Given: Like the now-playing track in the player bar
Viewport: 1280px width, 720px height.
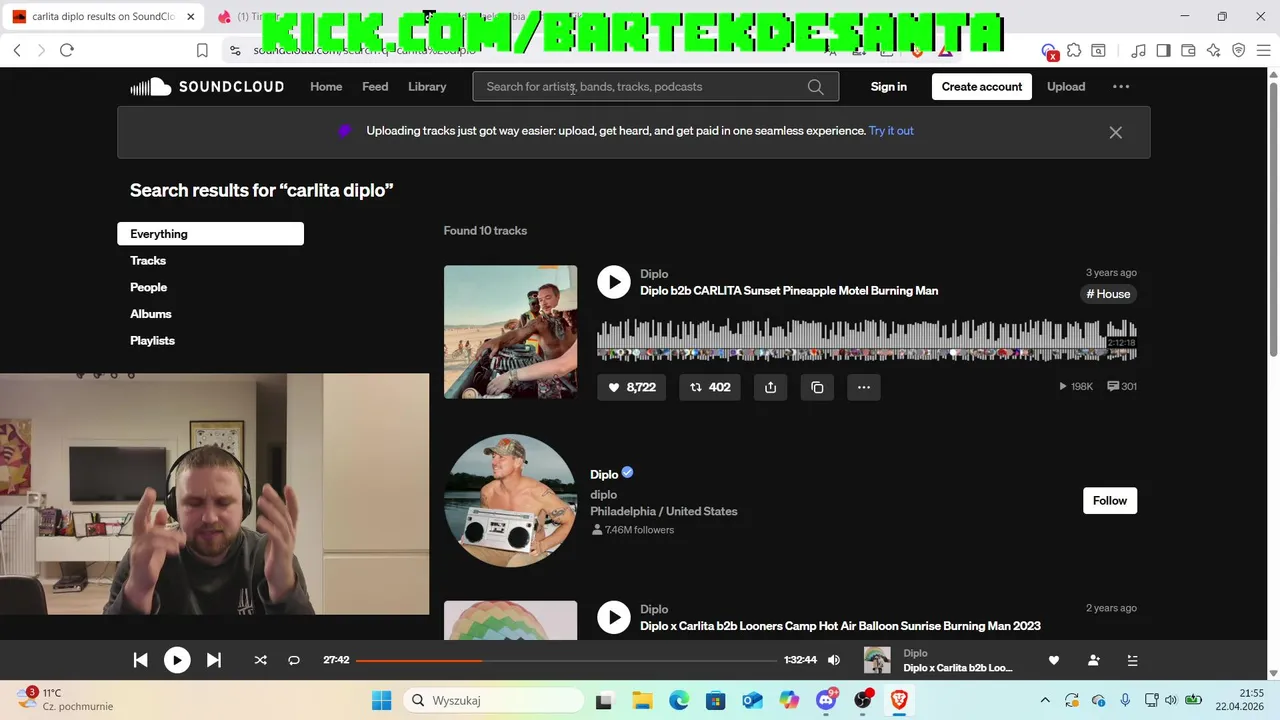Looking at the screenshot, I should pyautogui.click(x=1053, y=660).
